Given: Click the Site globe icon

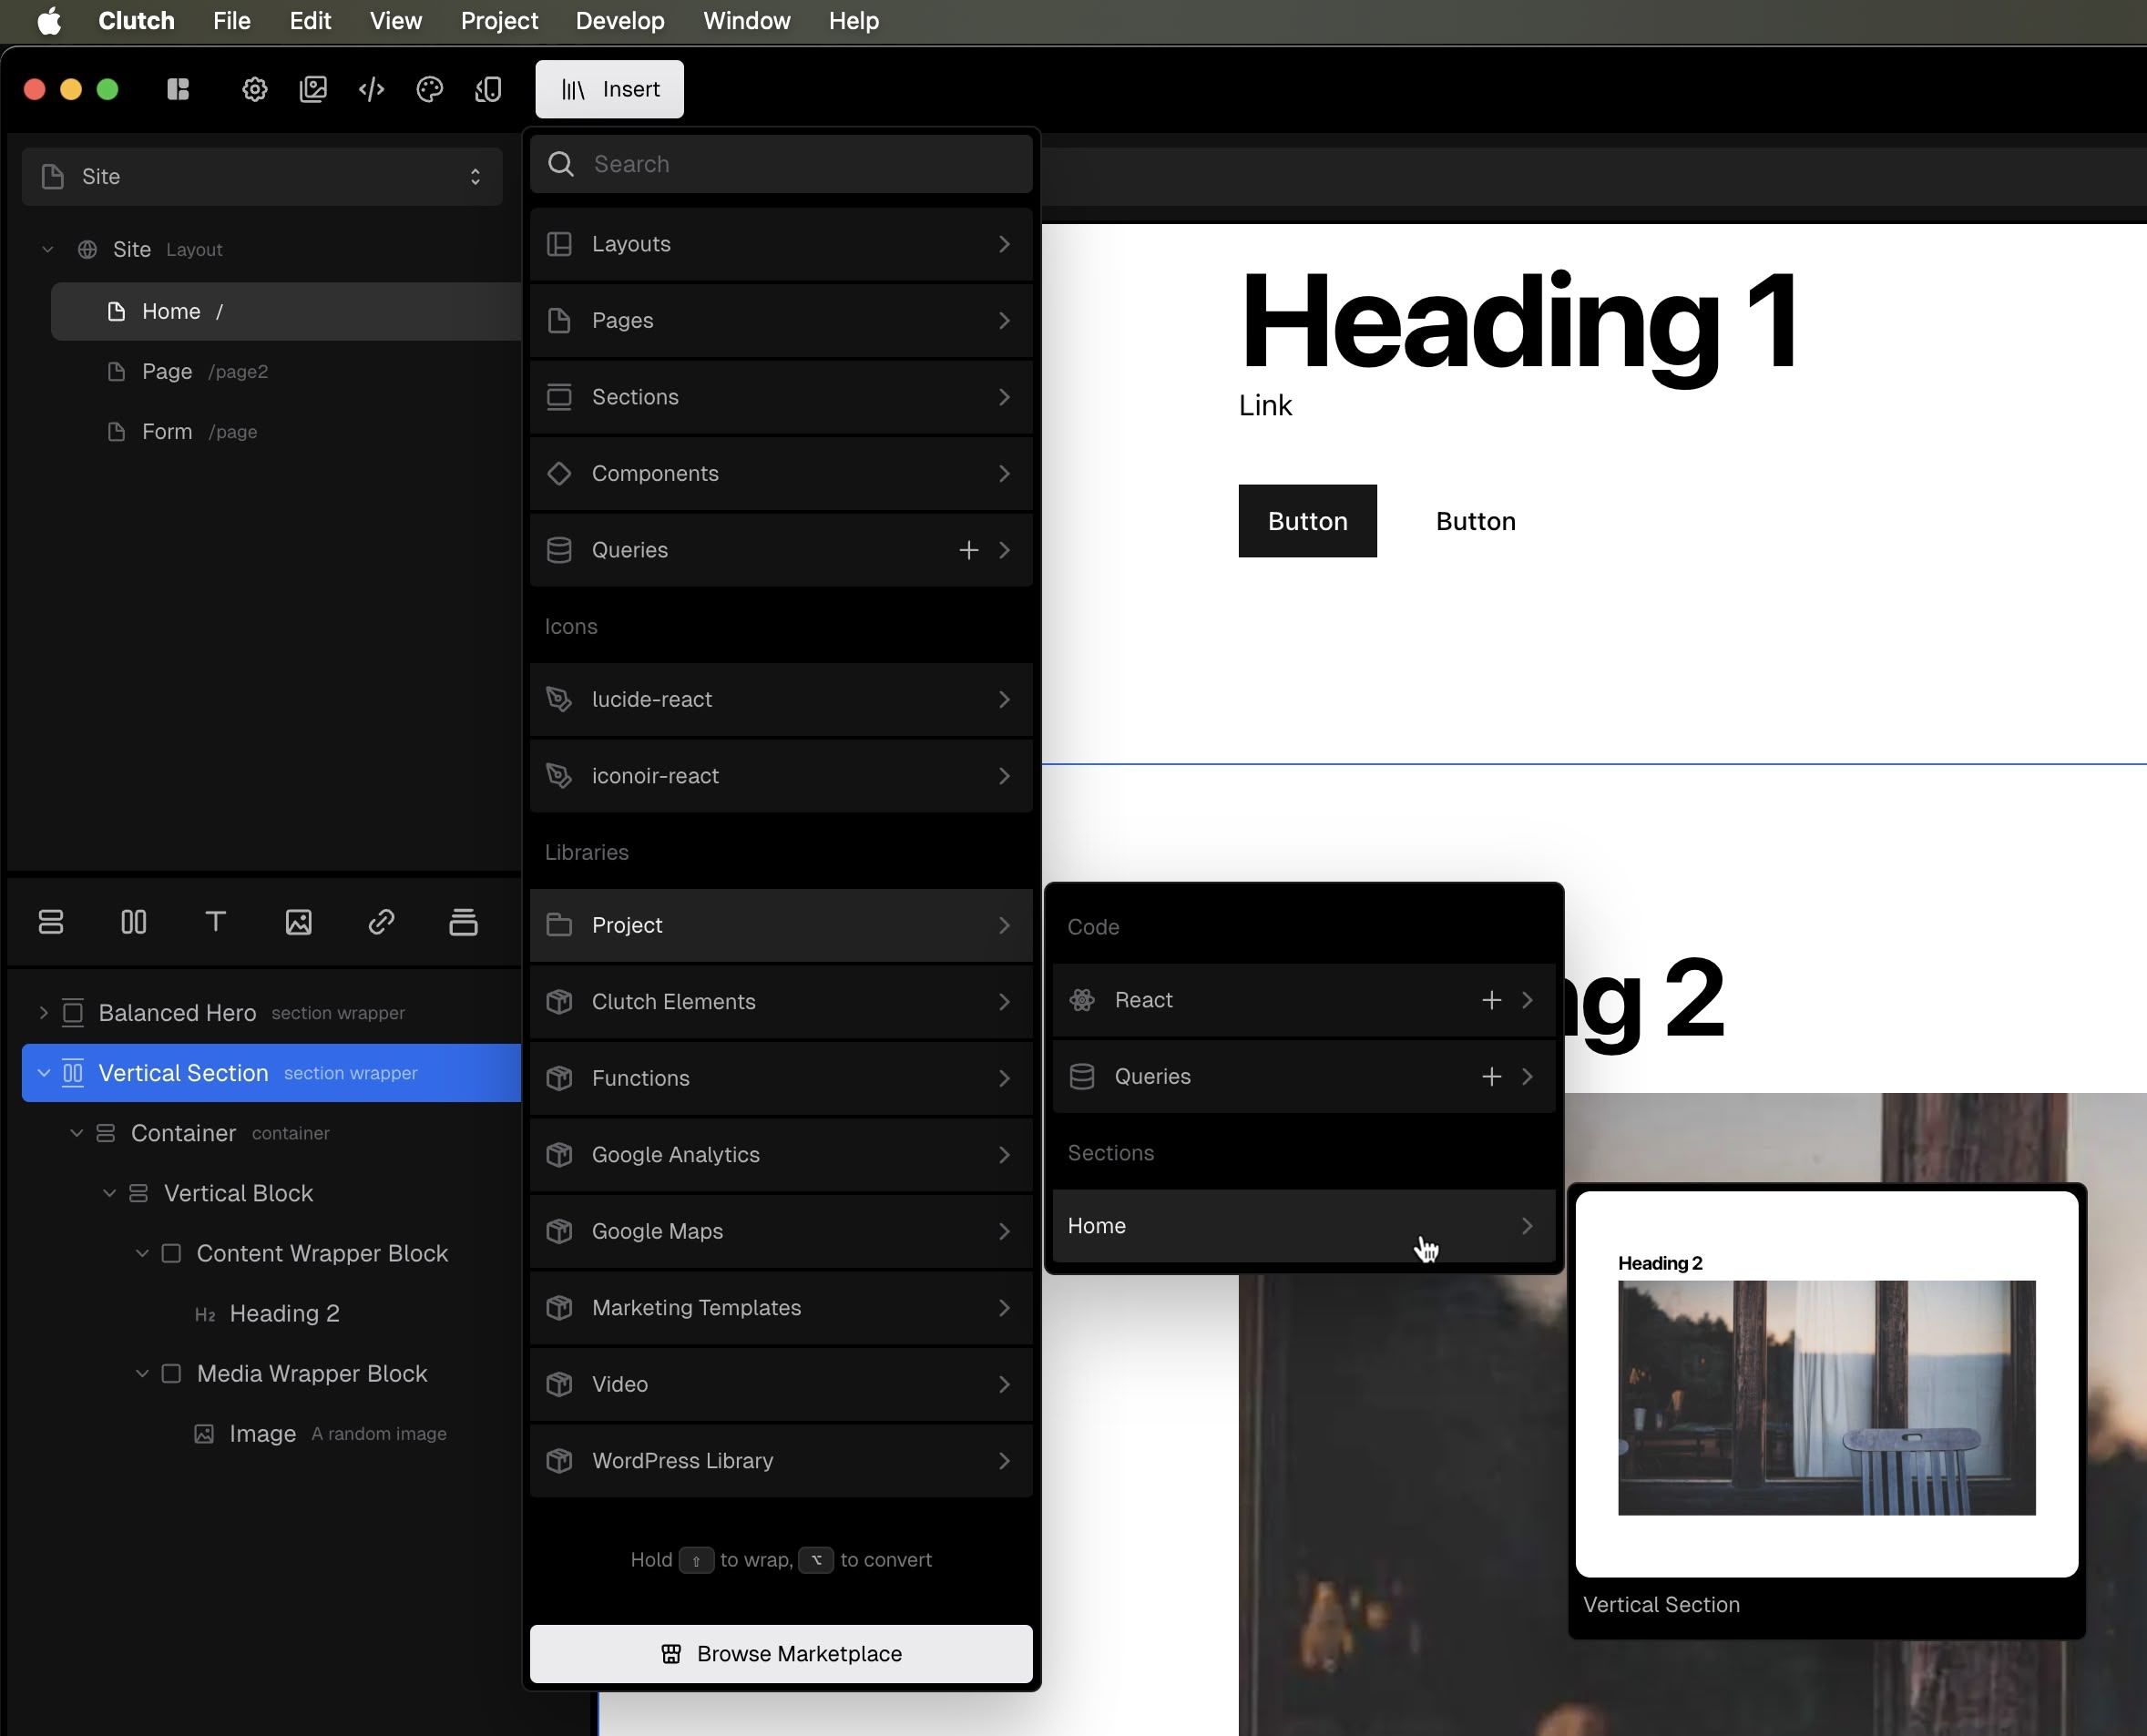Looking at the screenshot, I should pyautogui.click(x=87, y=250).
